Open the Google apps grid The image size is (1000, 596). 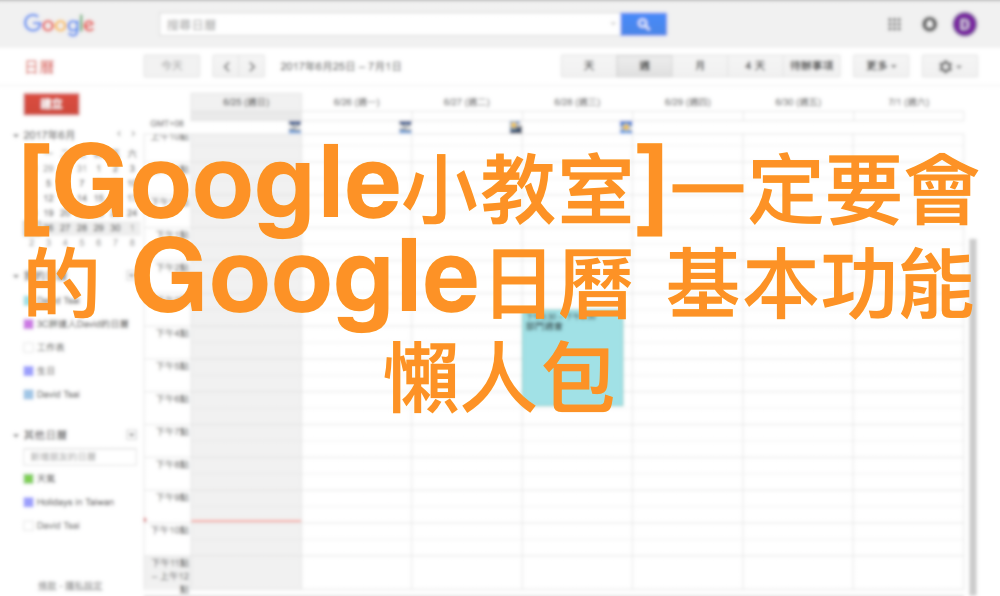point(895,24)
